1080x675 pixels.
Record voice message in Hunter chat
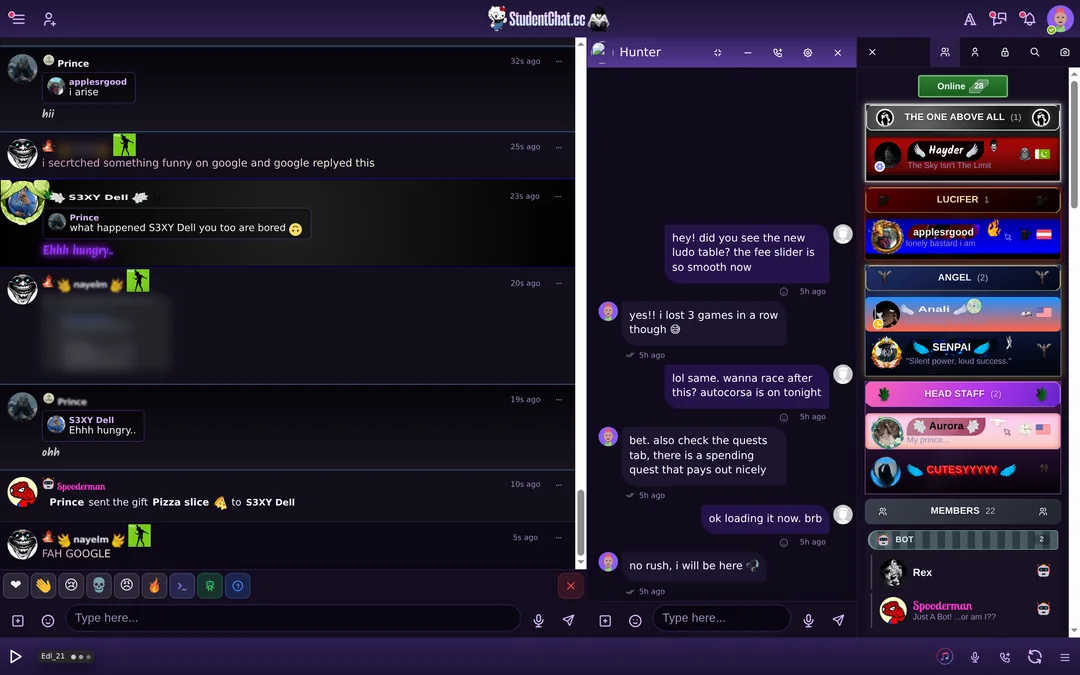[809, 621]
